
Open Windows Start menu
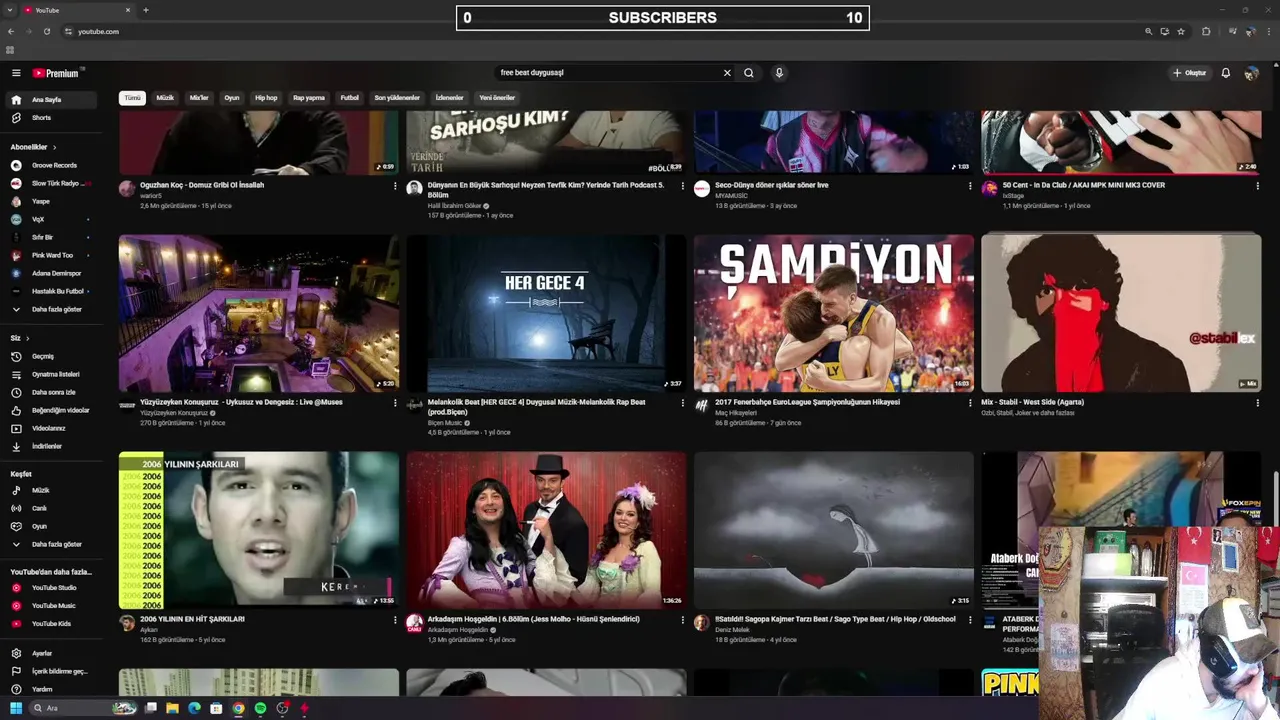(x=16, y=708)
